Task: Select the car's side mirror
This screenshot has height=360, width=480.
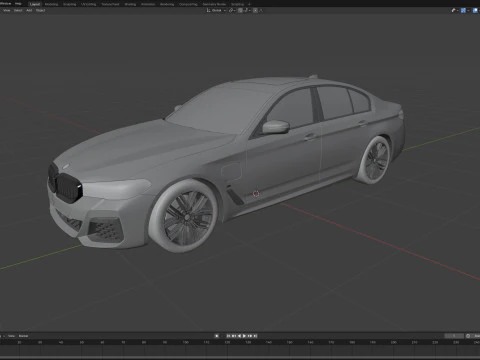Action: click(x=276, y=127)
